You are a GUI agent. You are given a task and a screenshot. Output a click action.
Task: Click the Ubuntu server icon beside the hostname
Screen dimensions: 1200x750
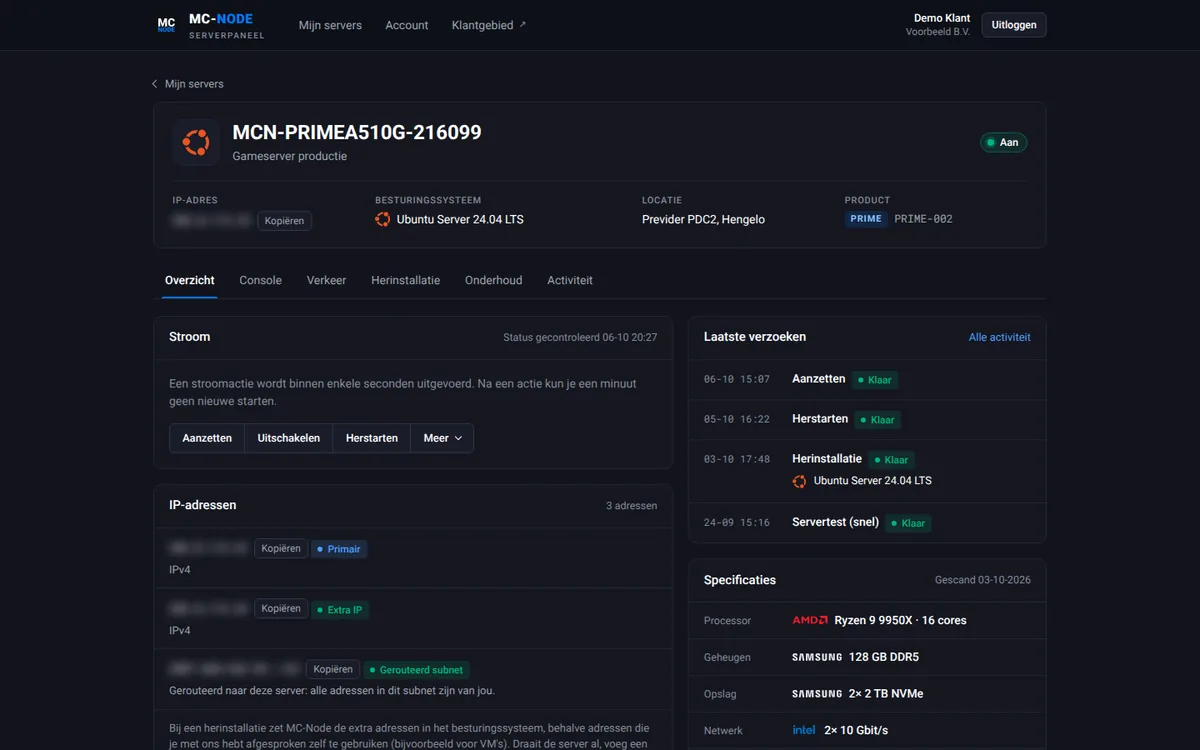[196, 143]
